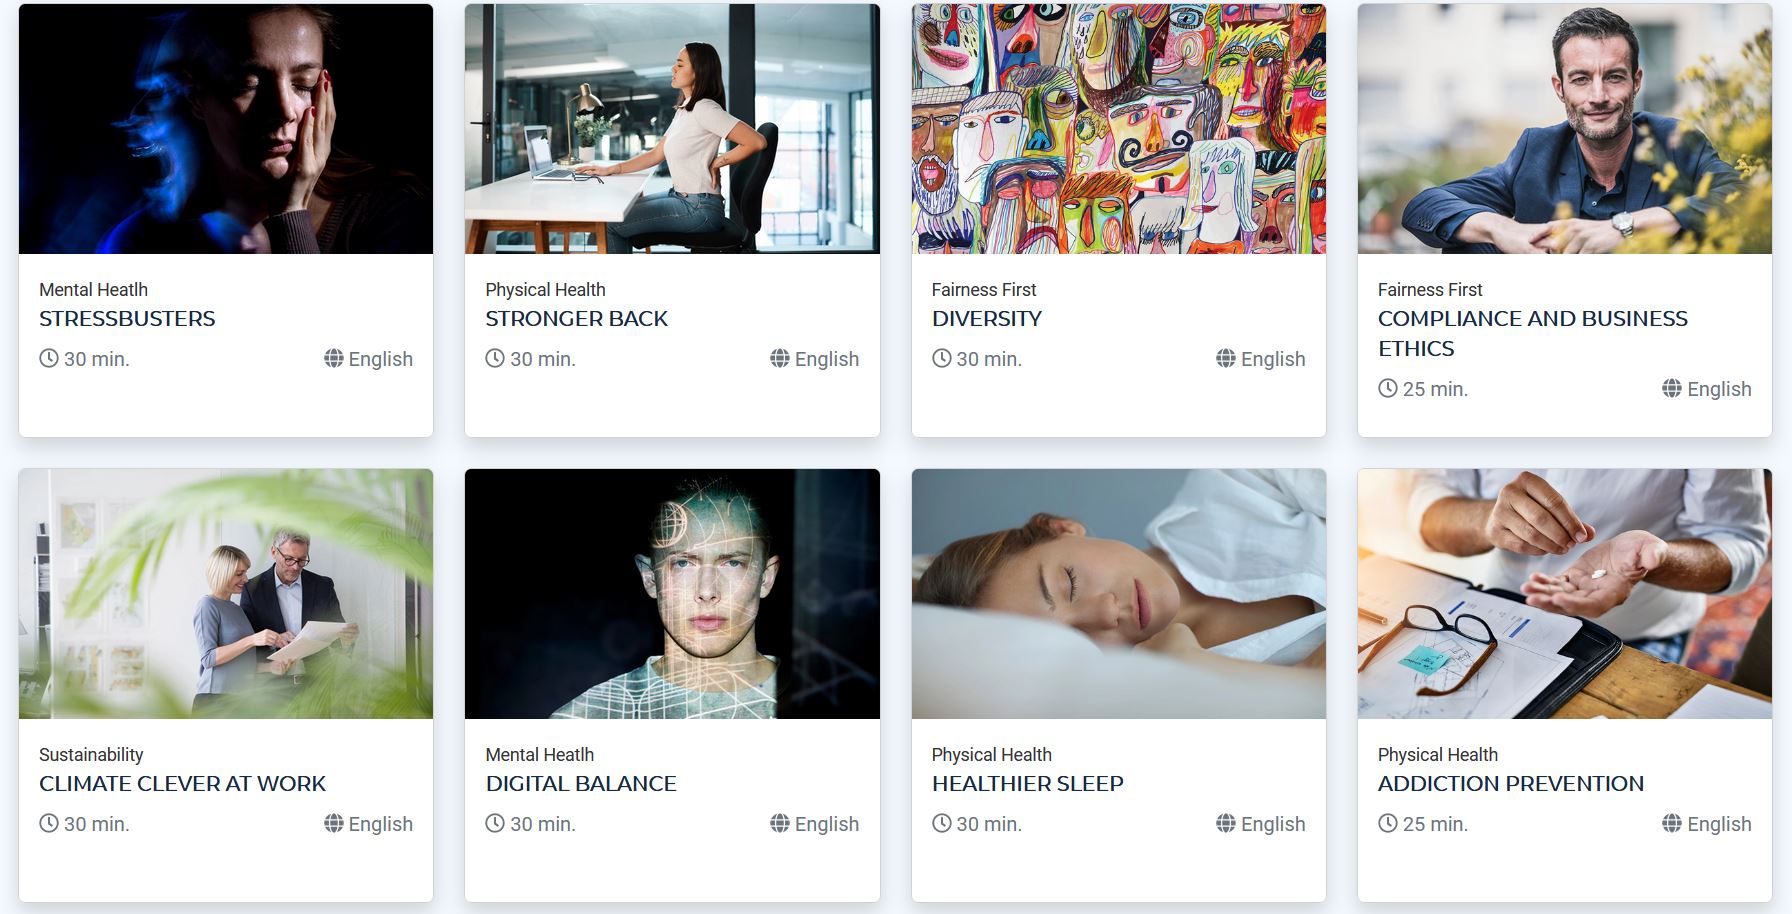Screen dimensions: 1792x914
Task: Open the STRONGER BACK course title
Action: coord(577,319)
